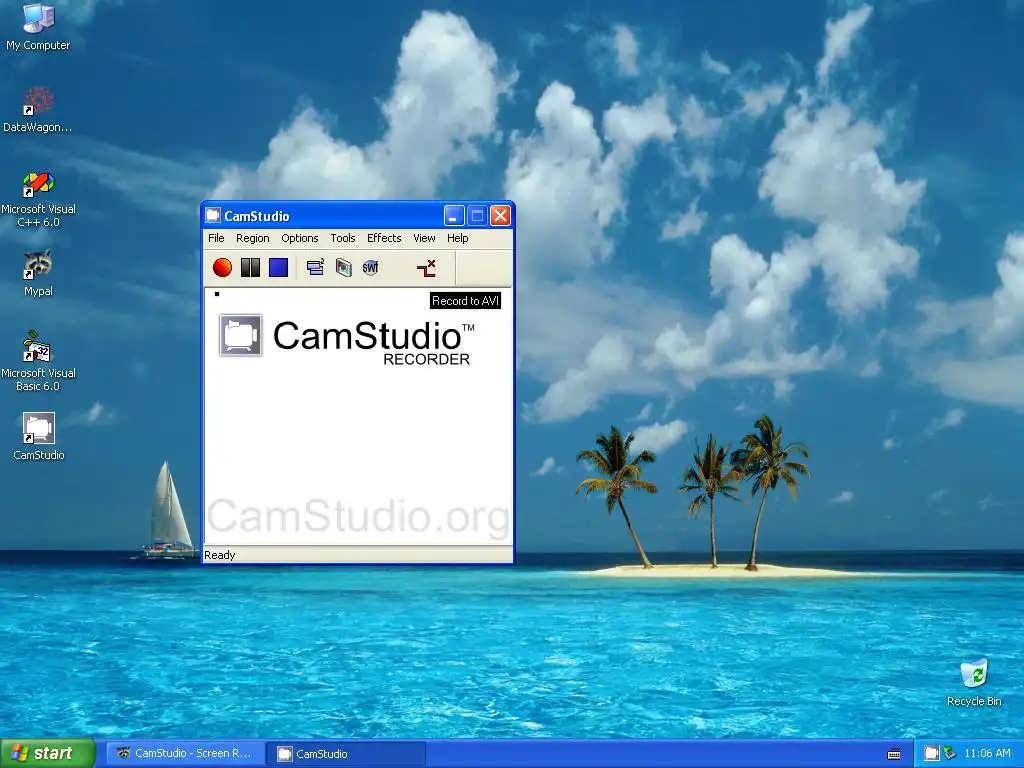1024x768 pixels.
Task: Select the DataWagon desktop shortcut
Action: coord(38,109)
